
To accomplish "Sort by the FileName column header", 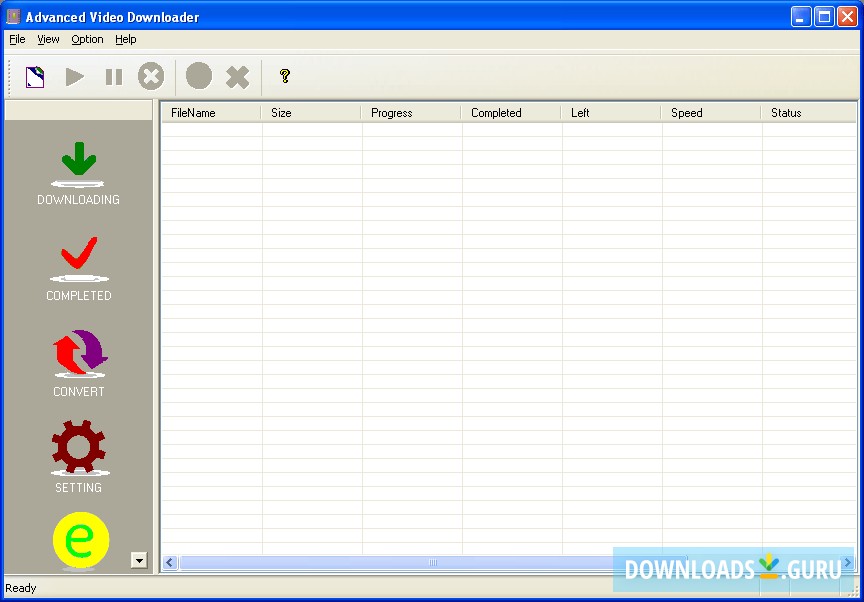I will (211, 113).
